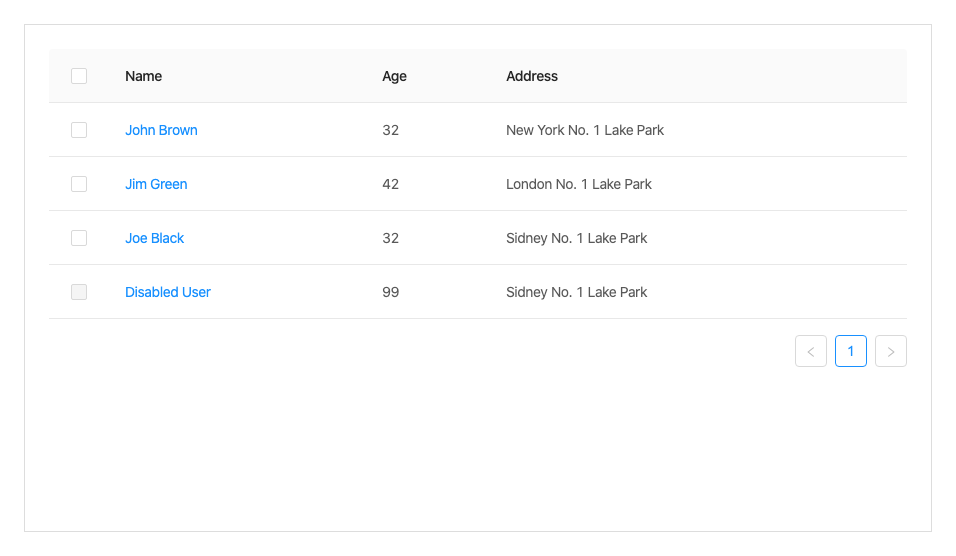
Task: Click the Disabled User row checkbox
Action: 79,292
